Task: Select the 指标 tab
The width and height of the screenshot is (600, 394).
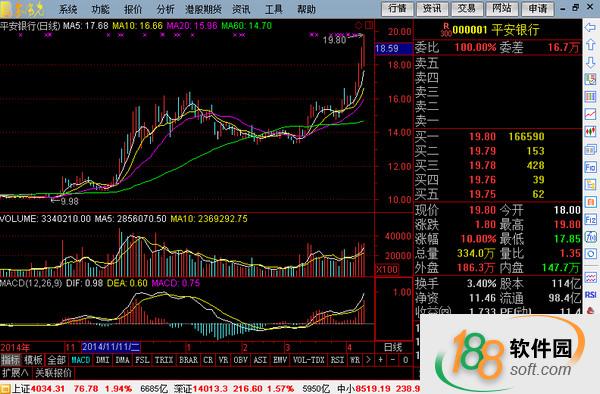Action: point(10,360)
